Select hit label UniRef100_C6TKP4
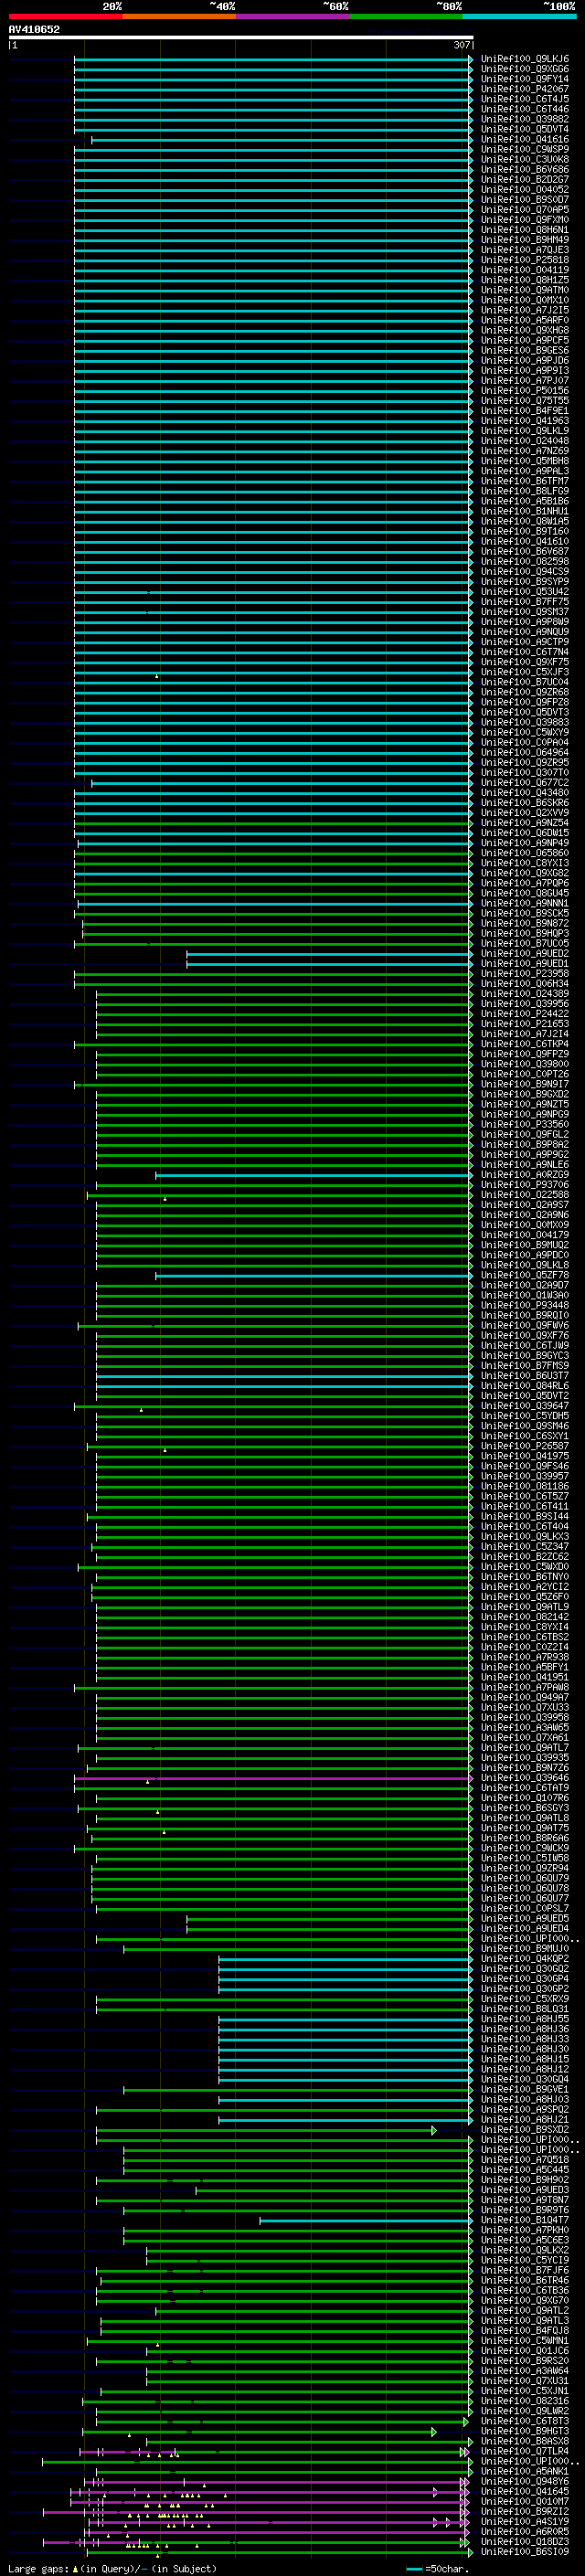The image size is (585, 2576). click(x=525, y=1044)
